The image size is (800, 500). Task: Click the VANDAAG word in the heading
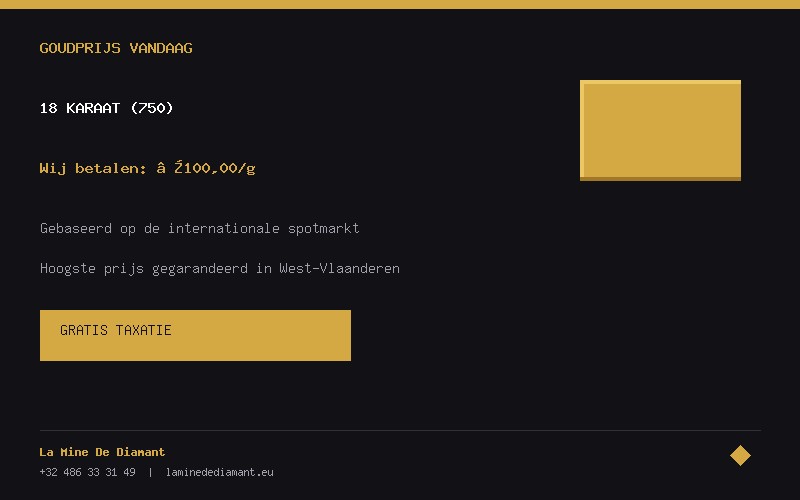[161, 48]
